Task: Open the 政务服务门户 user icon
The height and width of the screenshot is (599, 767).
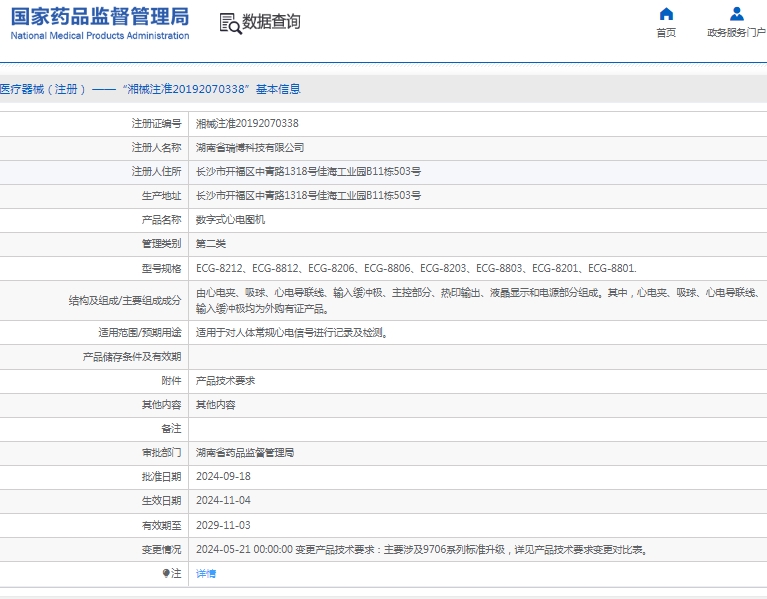Action: pyautogui.click(x=736, y=14)
